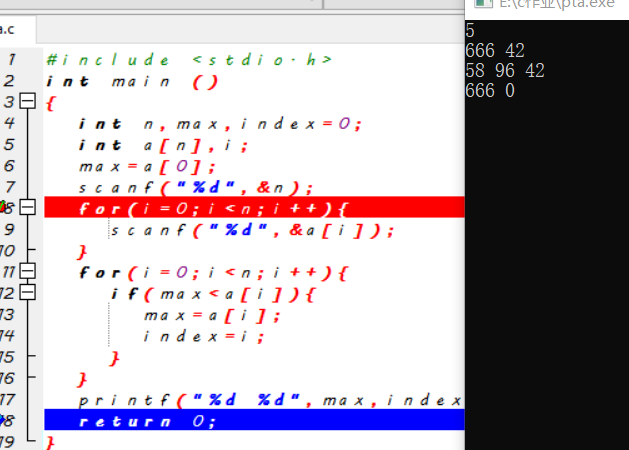Click the pta.exe console window icon

click(x=483, y=3)
